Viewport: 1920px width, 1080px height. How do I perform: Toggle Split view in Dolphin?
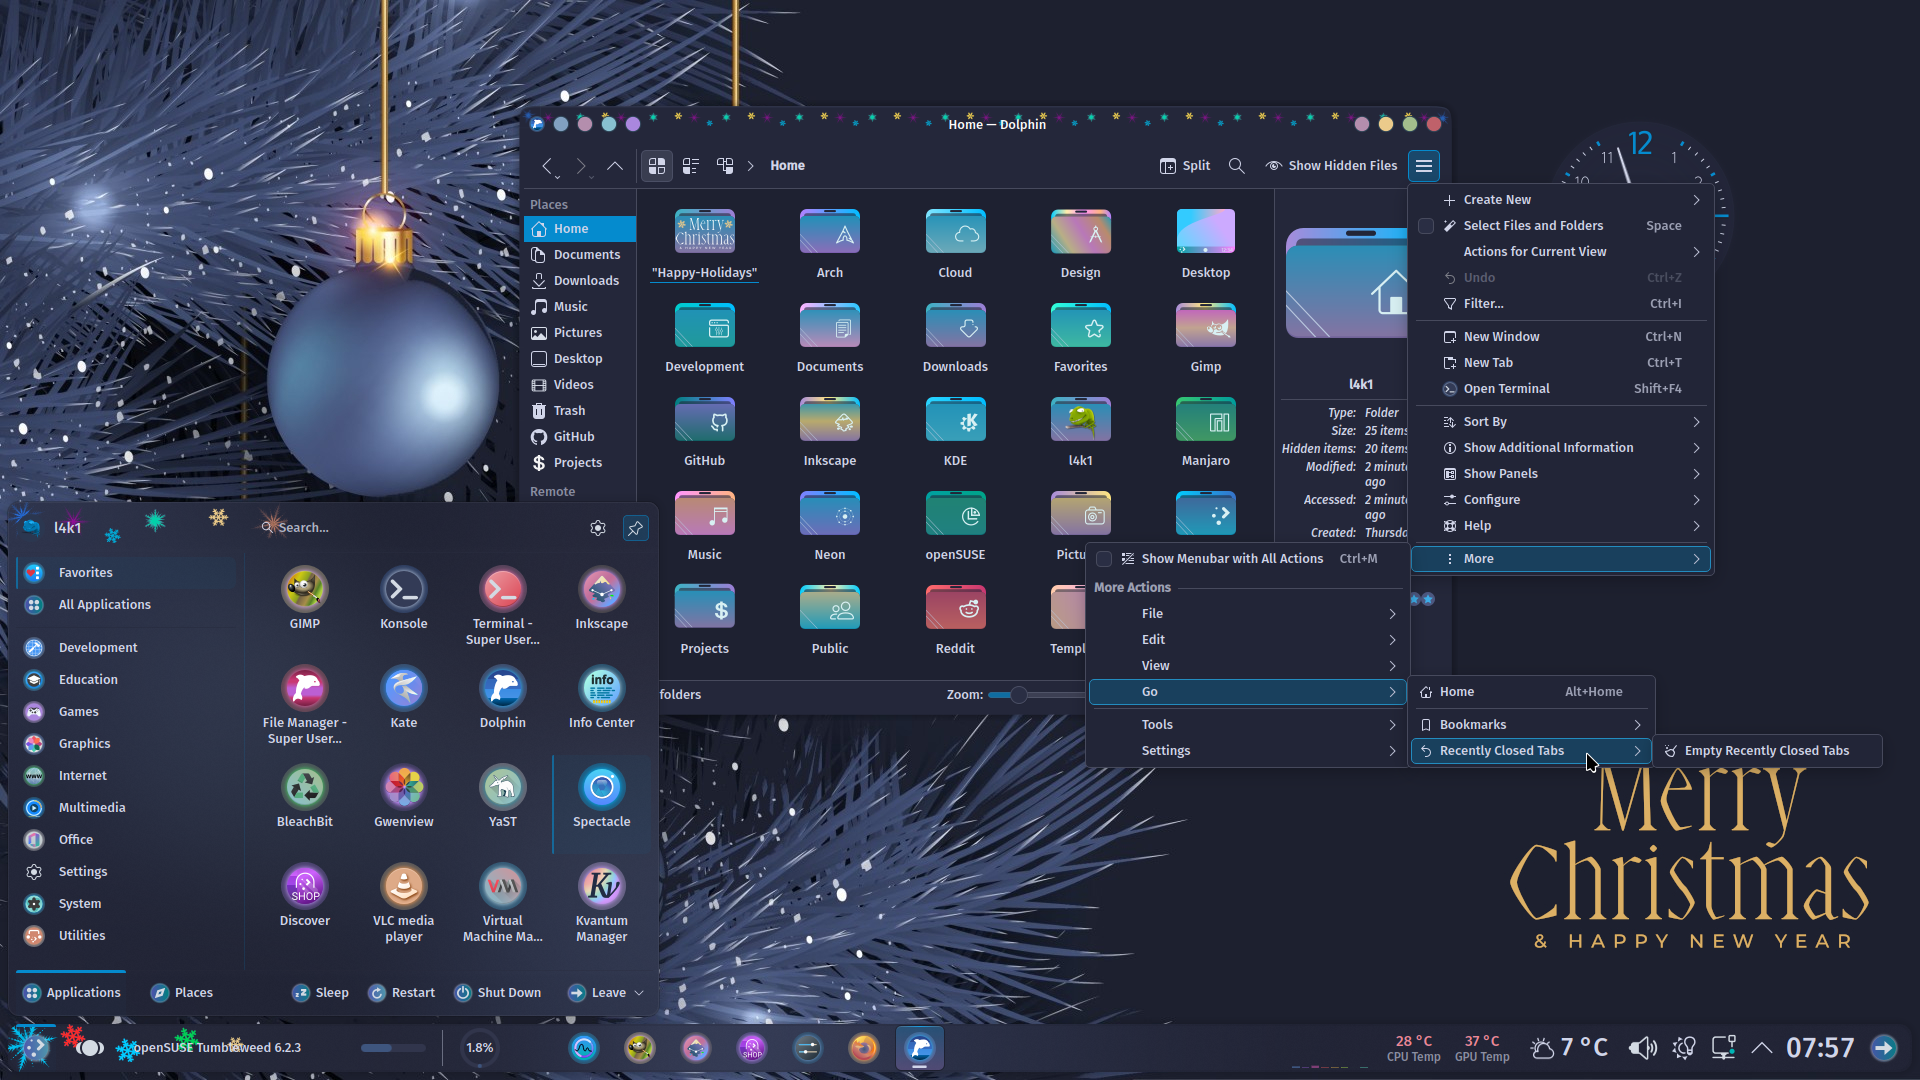pos(1185,166)
